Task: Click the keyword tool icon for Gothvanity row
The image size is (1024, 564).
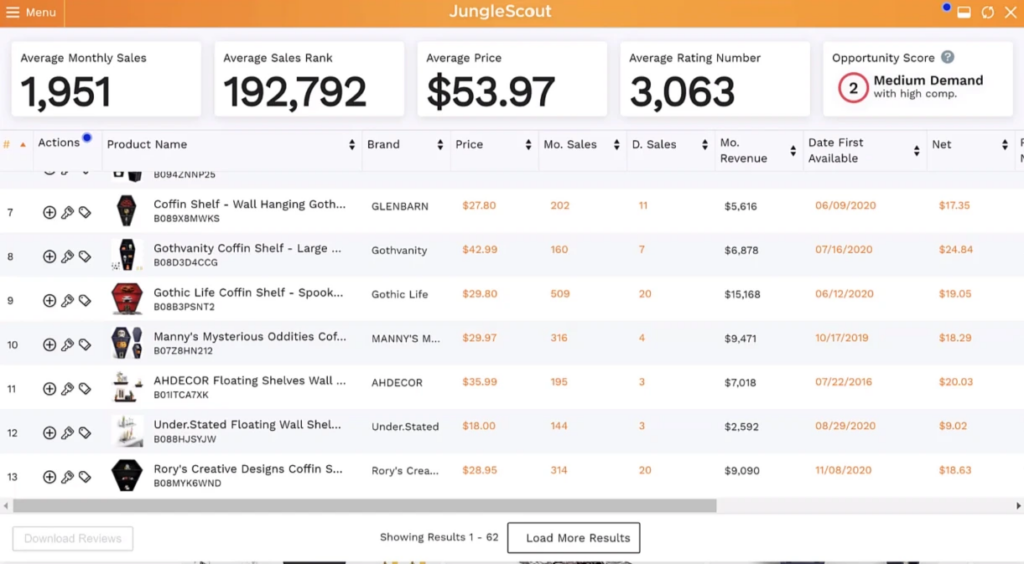Action: click(x=67, y=257)
